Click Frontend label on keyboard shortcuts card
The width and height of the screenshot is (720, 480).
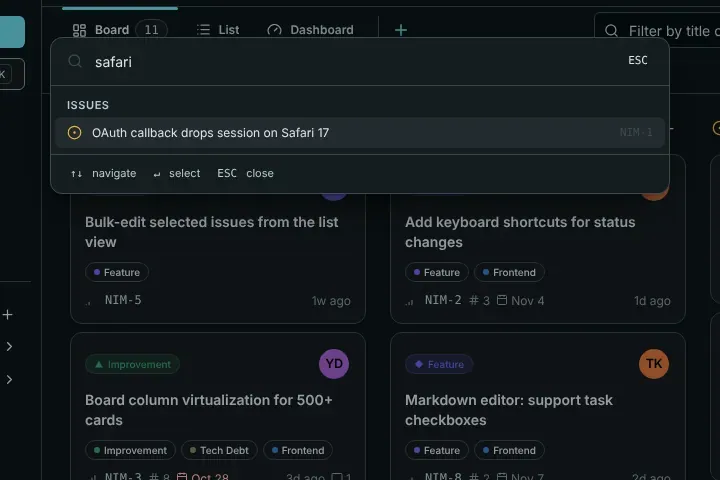coord(509,272)
